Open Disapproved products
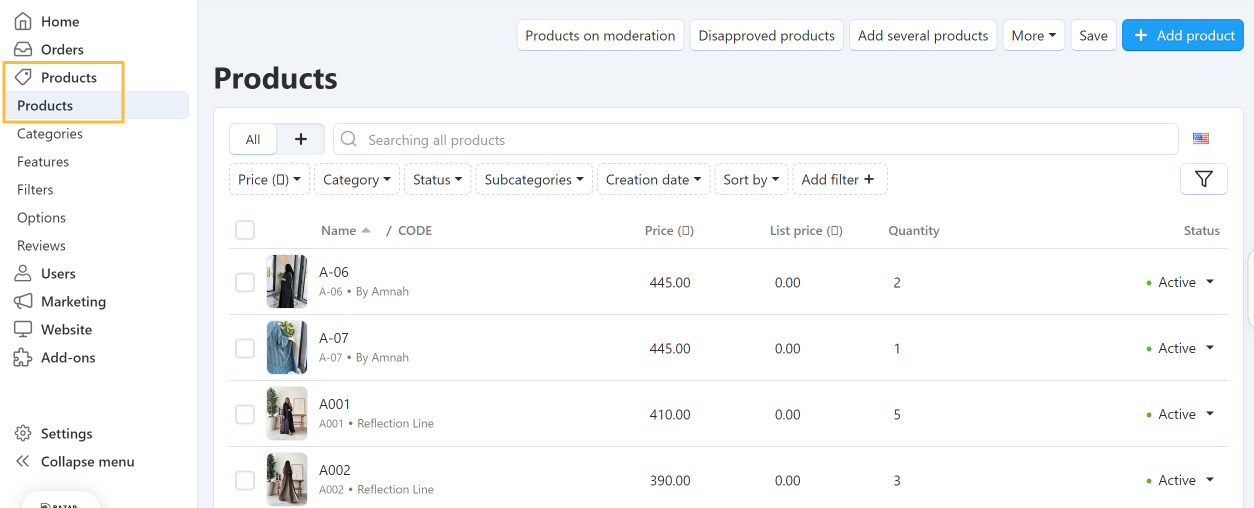 click(766, 35)
